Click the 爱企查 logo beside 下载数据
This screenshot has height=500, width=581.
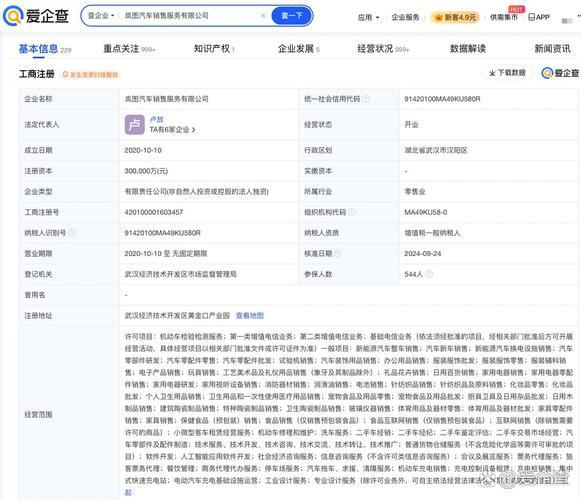pyautogui.click(x=560, y=73)
